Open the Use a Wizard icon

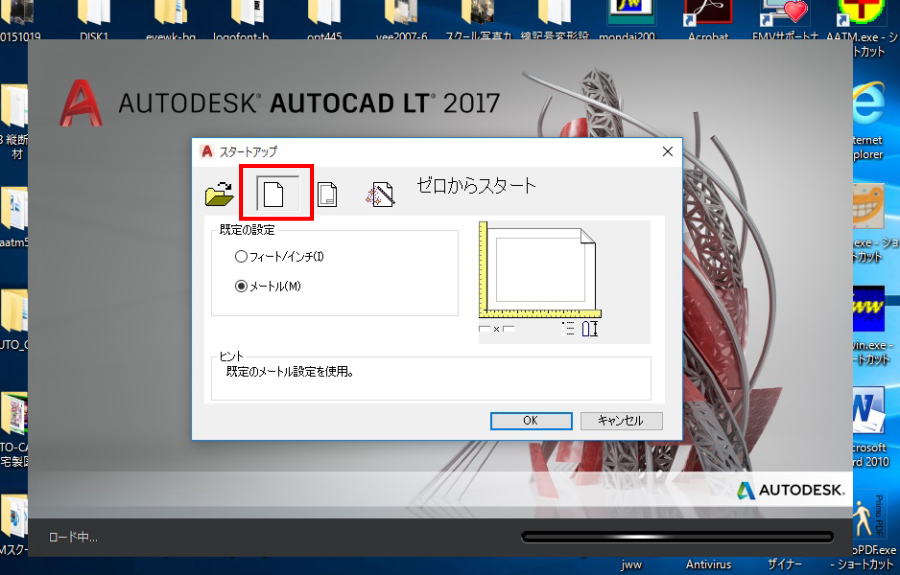[x=380, y=194]
